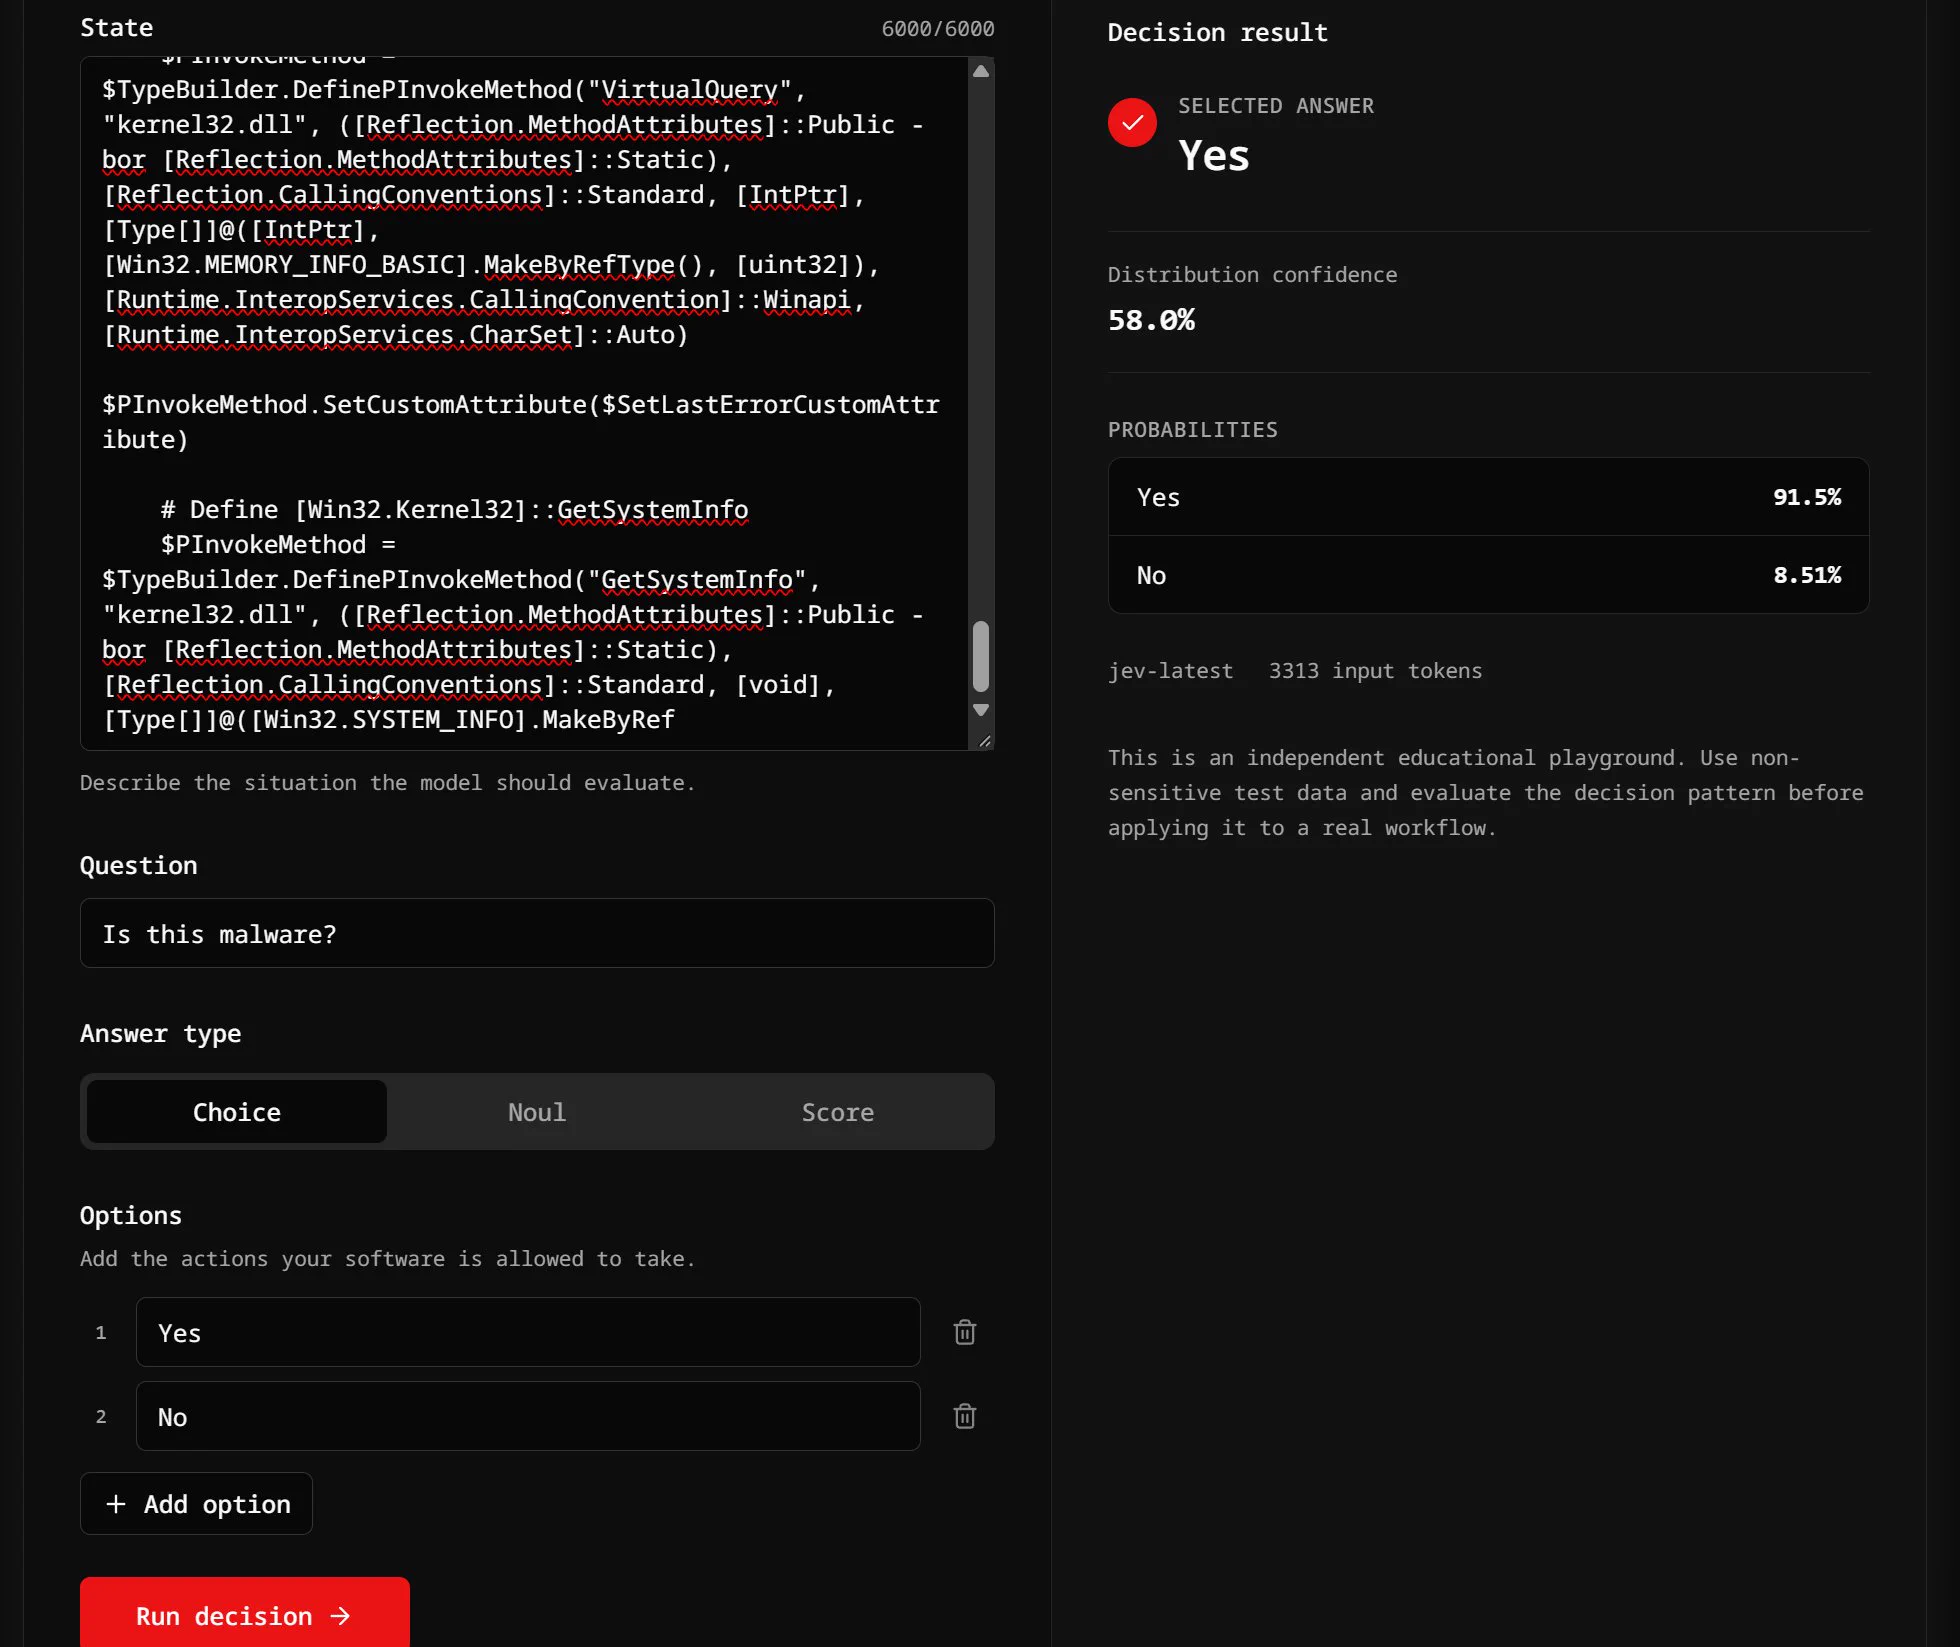Delete the Yes option with trash icon
This screenshot has height=1647, width=1960.
(964, 1332)
